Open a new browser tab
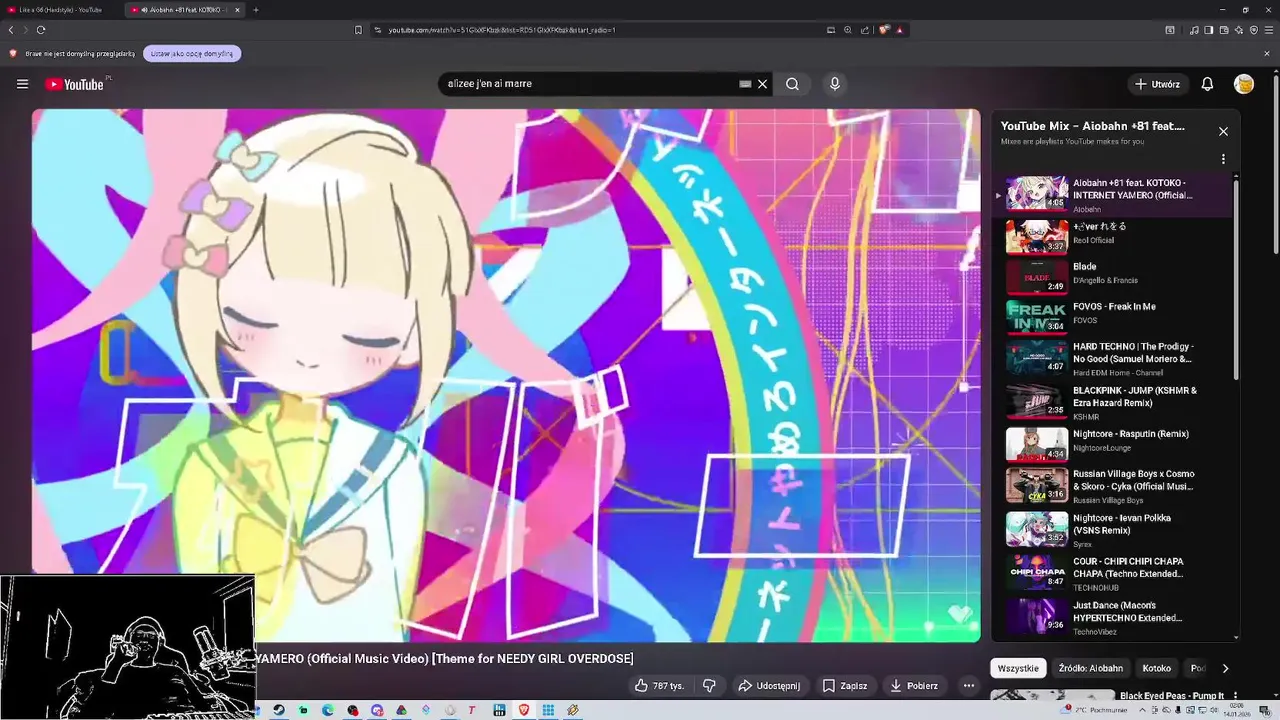1280x720 pixels. 256,10
